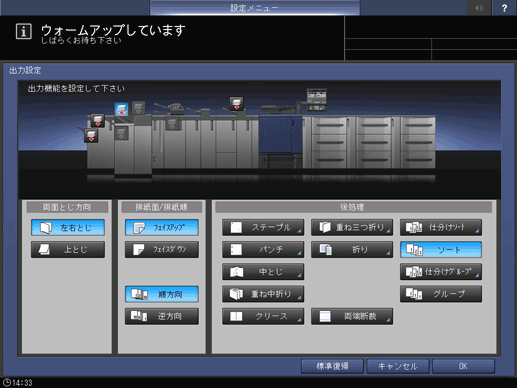
Task: Select 左右とじ binding direction
Action: 68,228
